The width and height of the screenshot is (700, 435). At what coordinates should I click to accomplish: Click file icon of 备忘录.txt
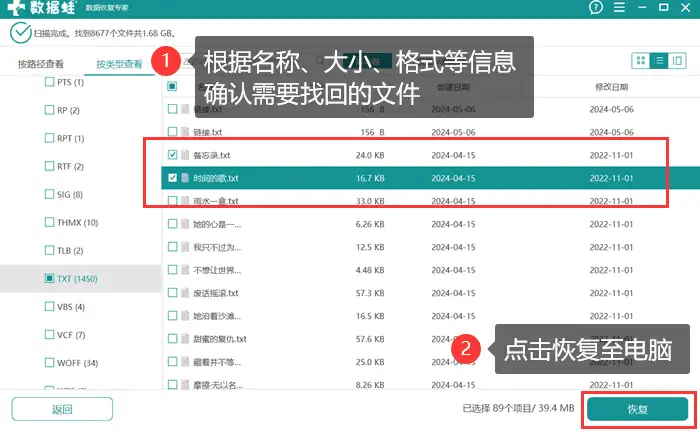pyautogui.click(x=185, y=155)
